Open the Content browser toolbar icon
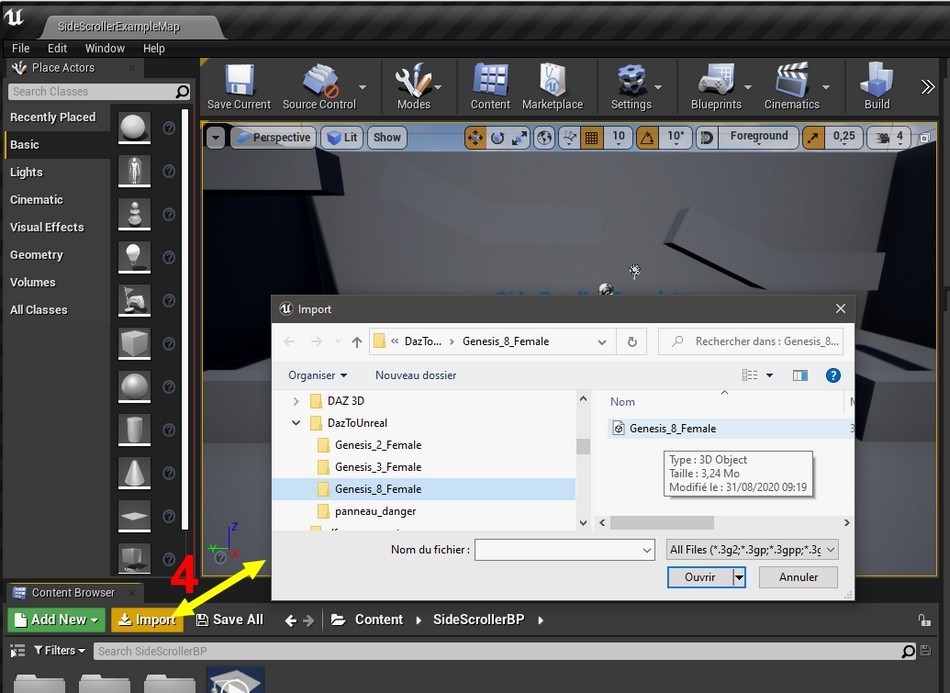Screen dimensions: 950x693 pyautogui.click(x=490, y=81)
